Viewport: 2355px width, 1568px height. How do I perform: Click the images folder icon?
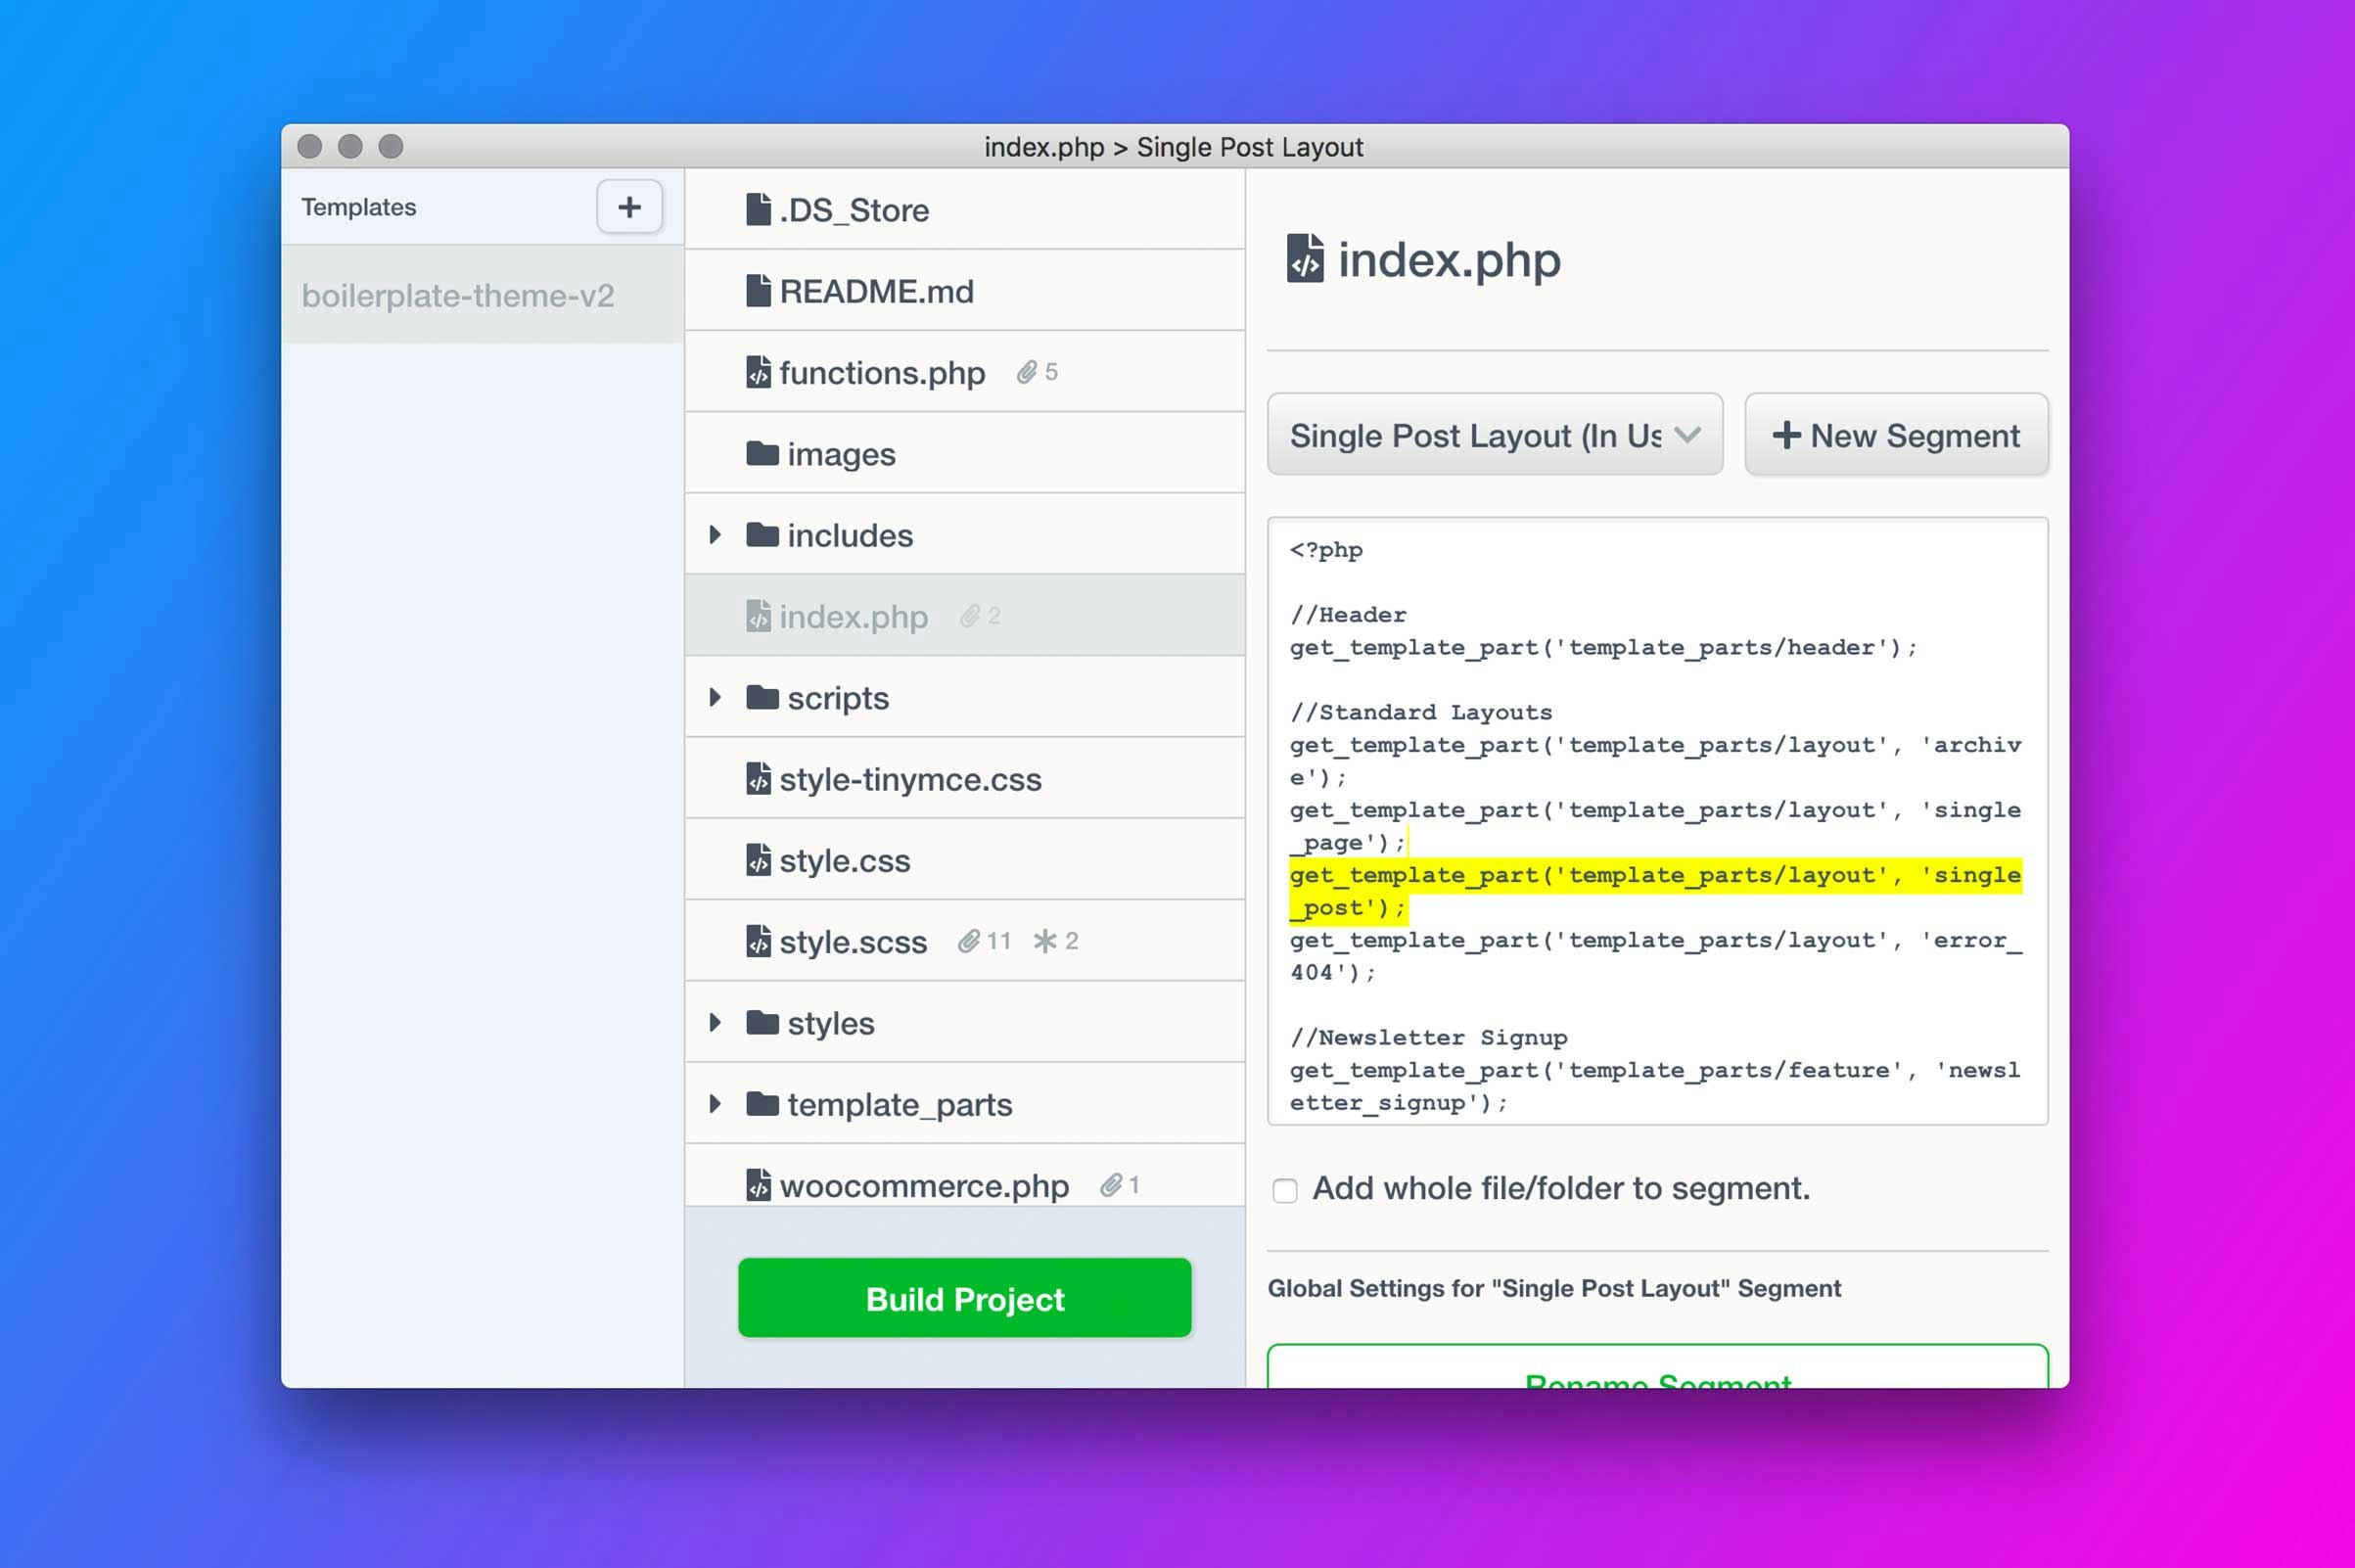coord(762,454)
